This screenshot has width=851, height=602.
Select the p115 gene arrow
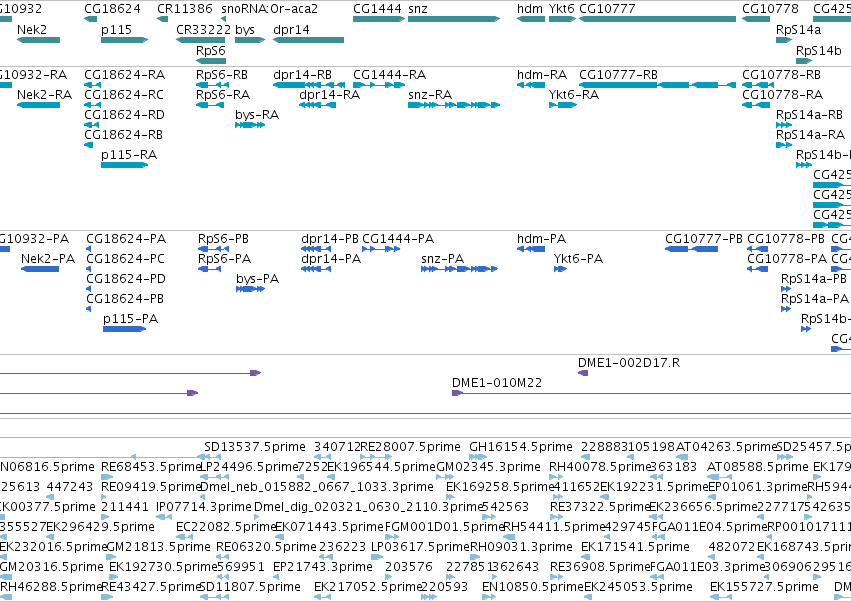coord(124,40)
